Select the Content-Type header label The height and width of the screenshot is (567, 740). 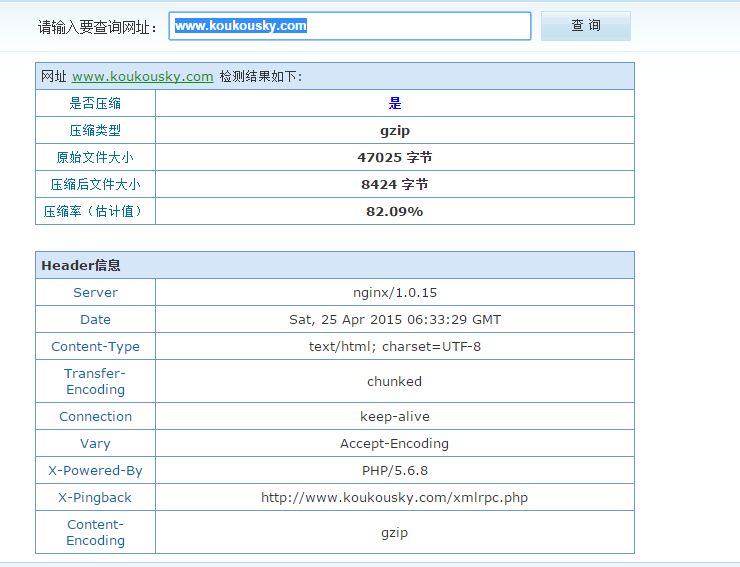(x=95, y=347)
